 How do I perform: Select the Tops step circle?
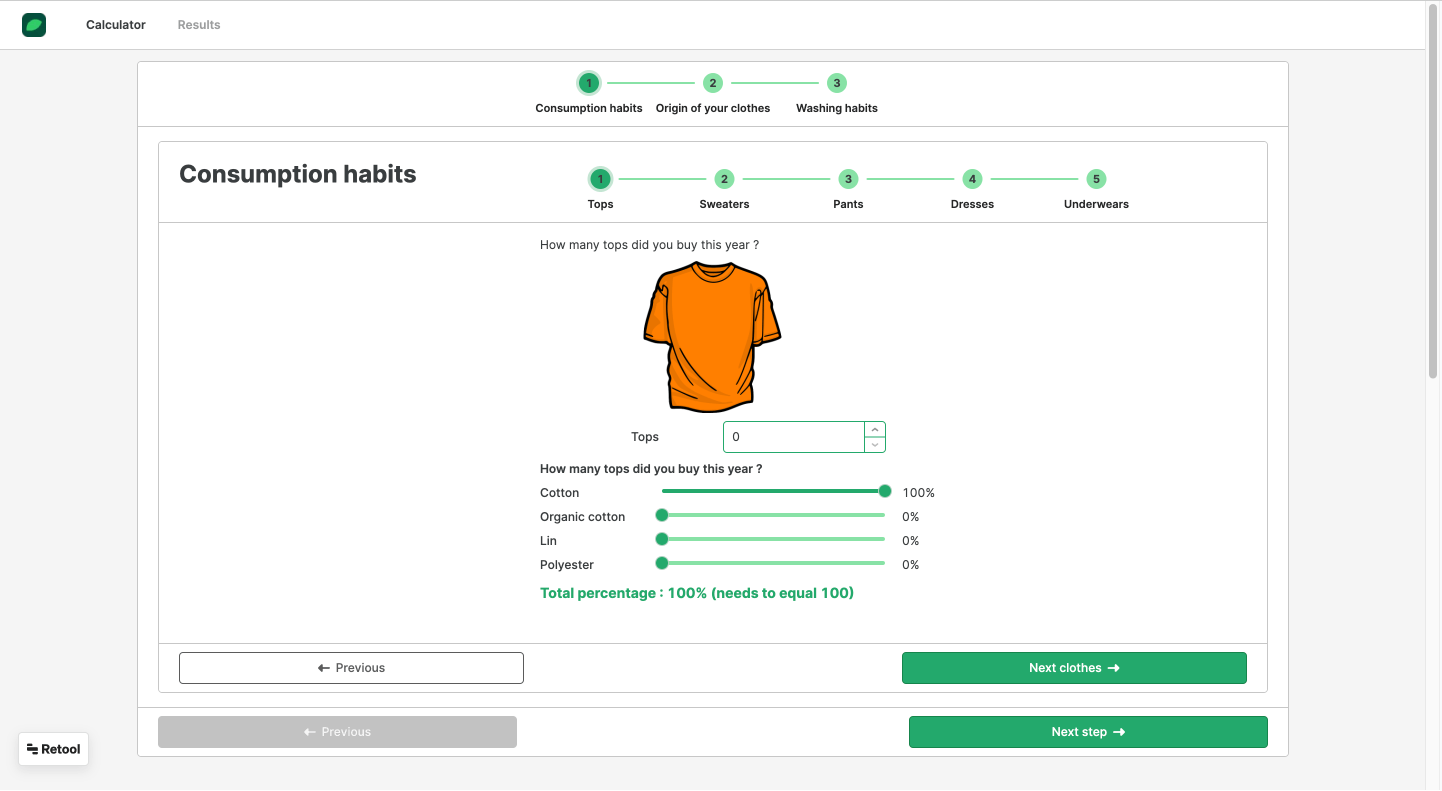[x=600, y=179]
